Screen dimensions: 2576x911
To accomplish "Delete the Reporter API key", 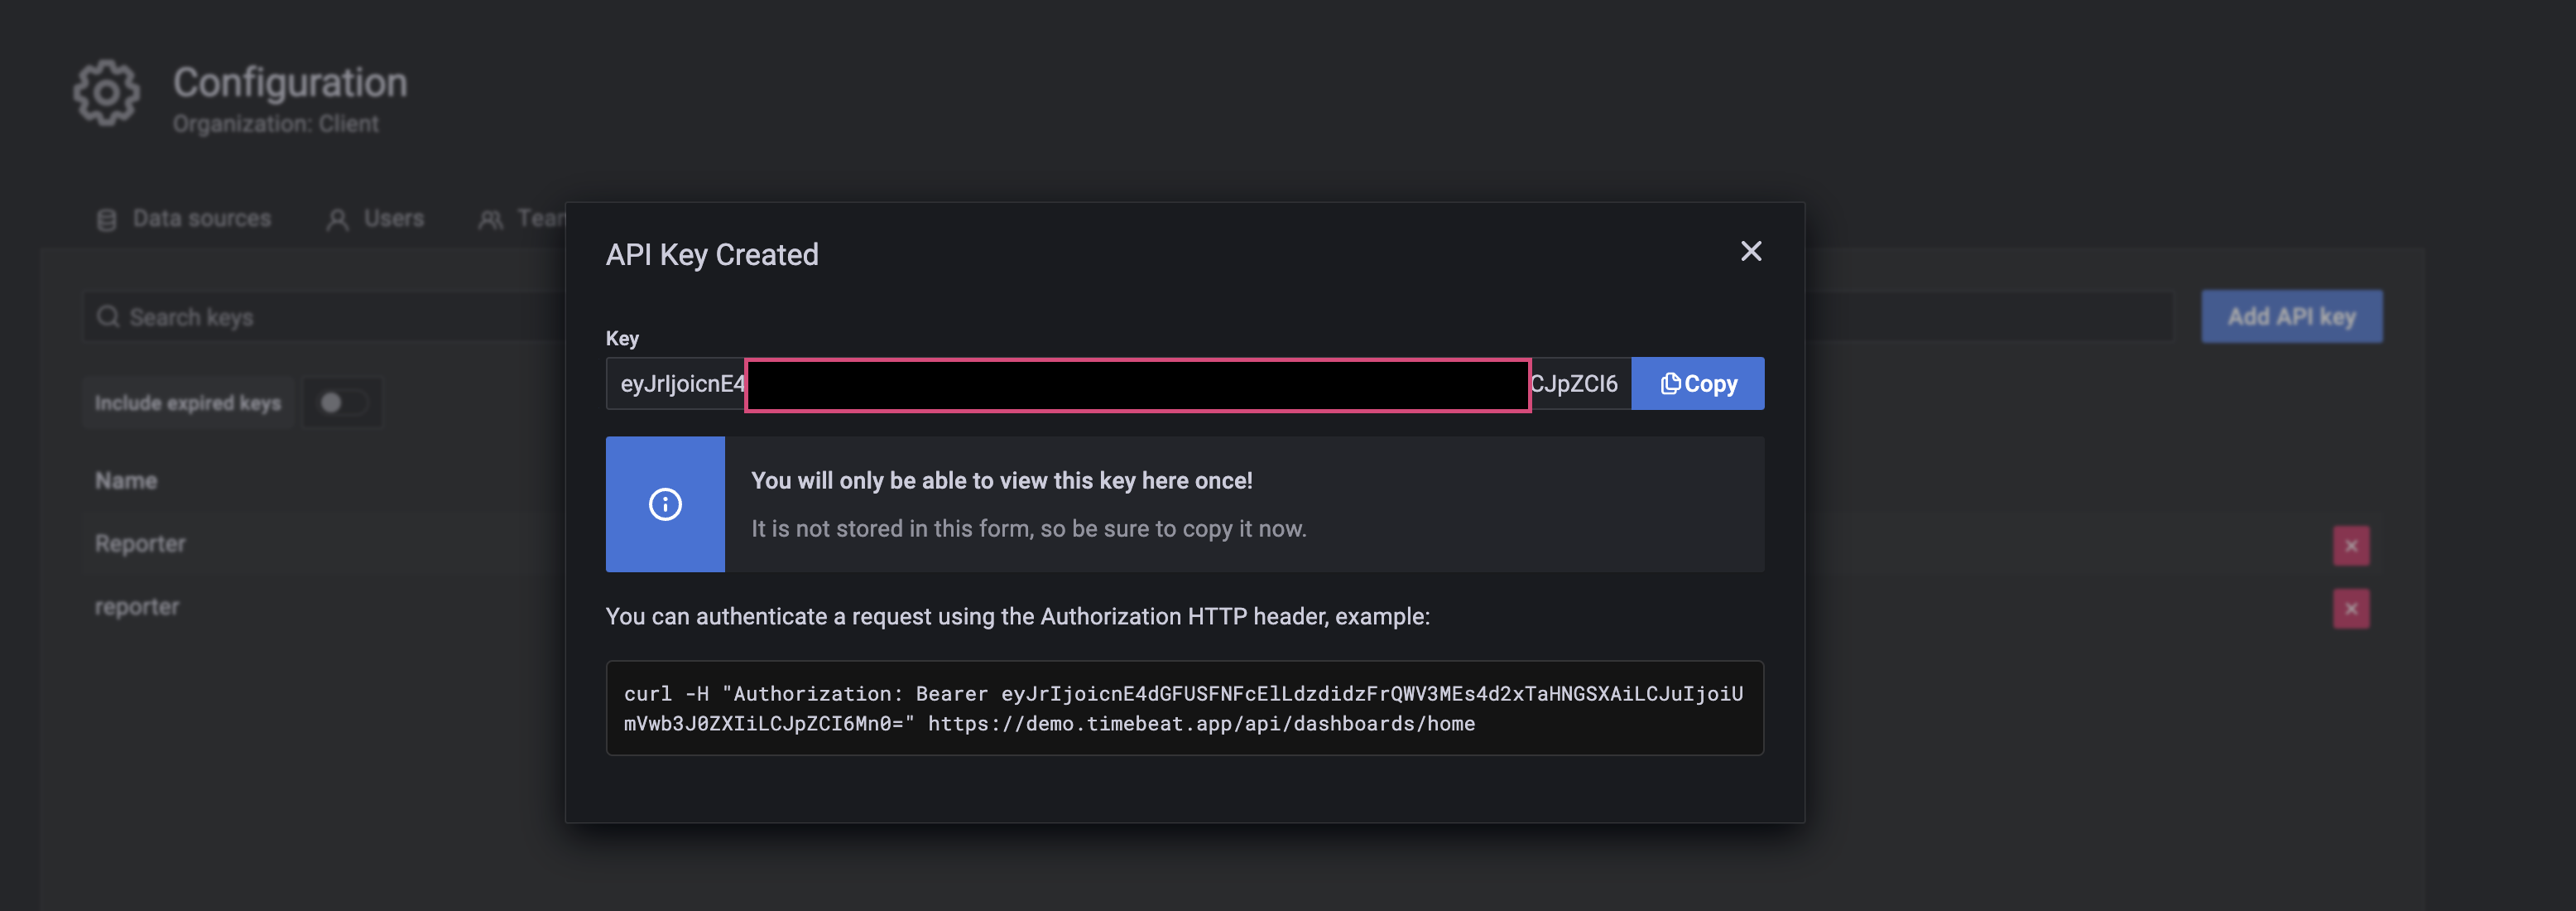I will pos(2350,545).
